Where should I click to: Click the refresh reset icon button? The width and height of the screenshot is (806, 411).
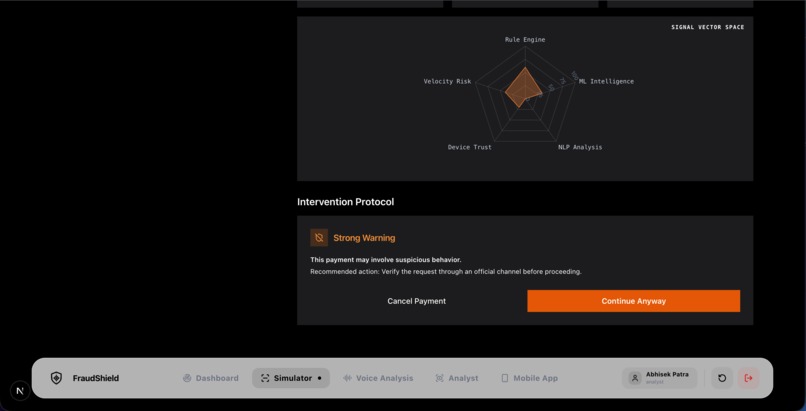click(722, 378)
